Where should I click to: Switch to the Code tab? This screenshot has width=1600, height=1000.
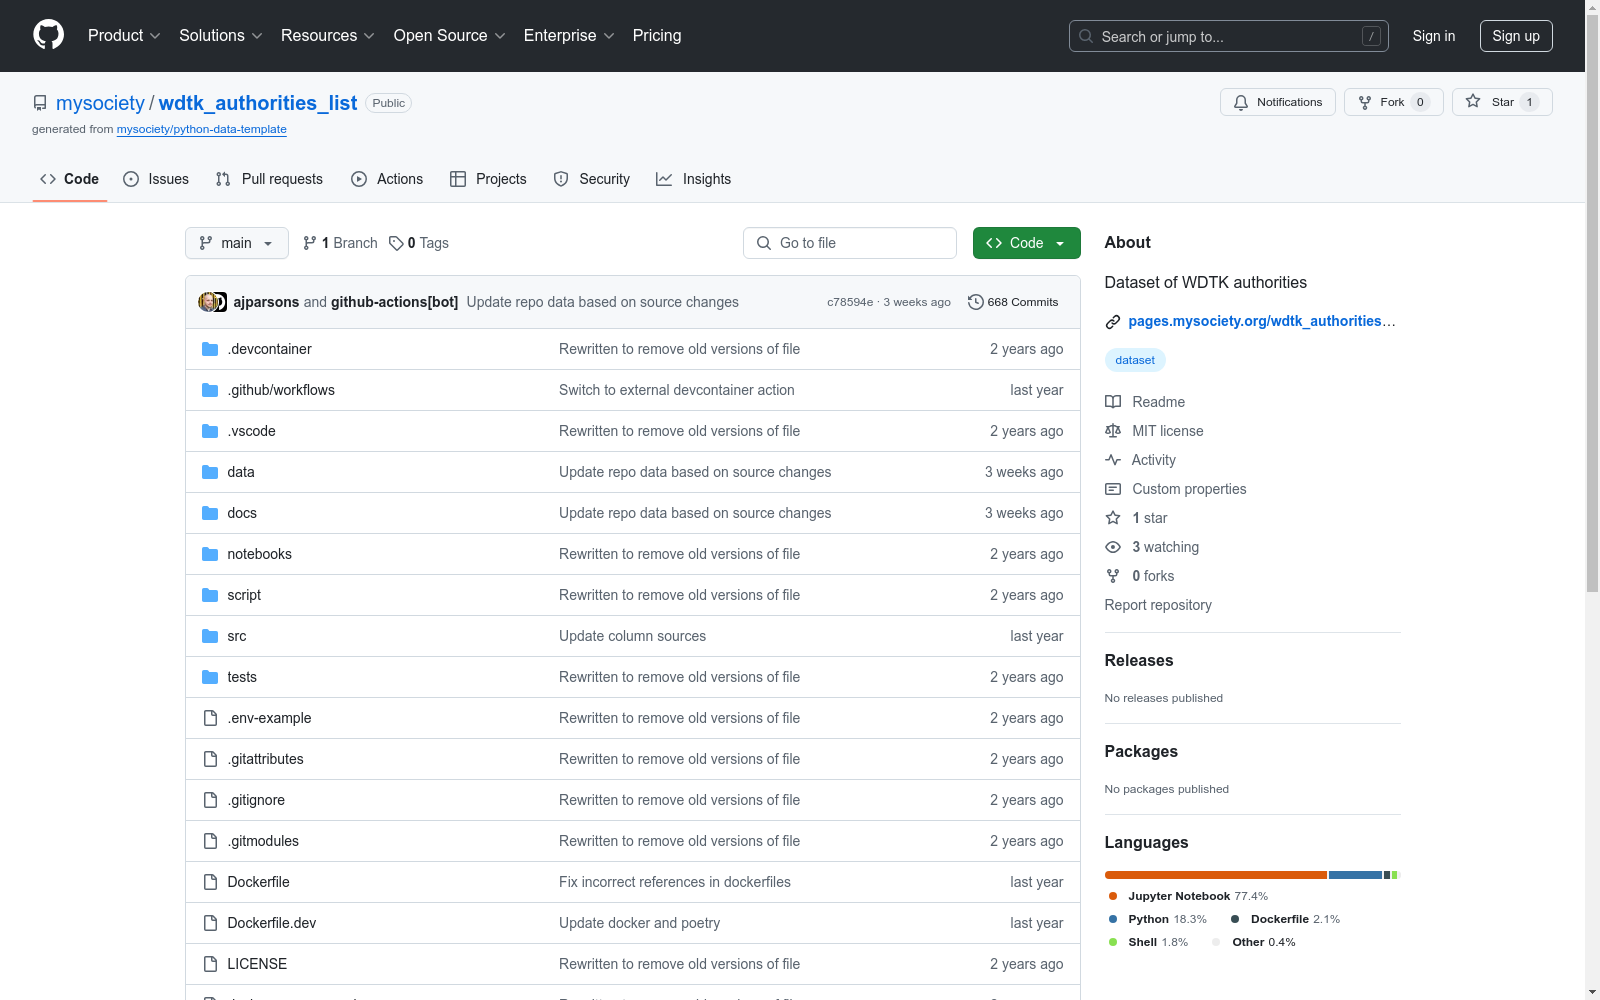point(70,179)
